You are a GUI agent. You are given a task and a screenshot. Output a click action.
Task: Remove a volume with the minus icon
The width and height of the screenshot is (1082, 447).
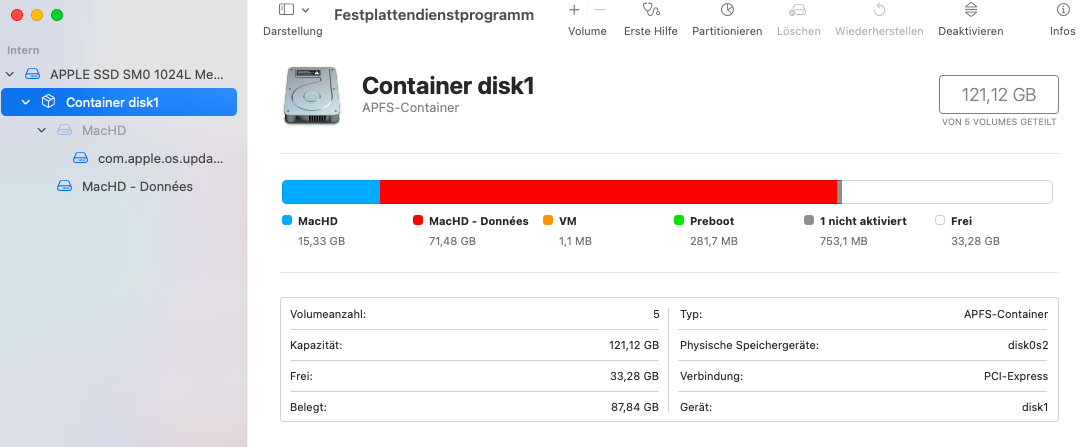pyautogui.click(x=600, y=10)
